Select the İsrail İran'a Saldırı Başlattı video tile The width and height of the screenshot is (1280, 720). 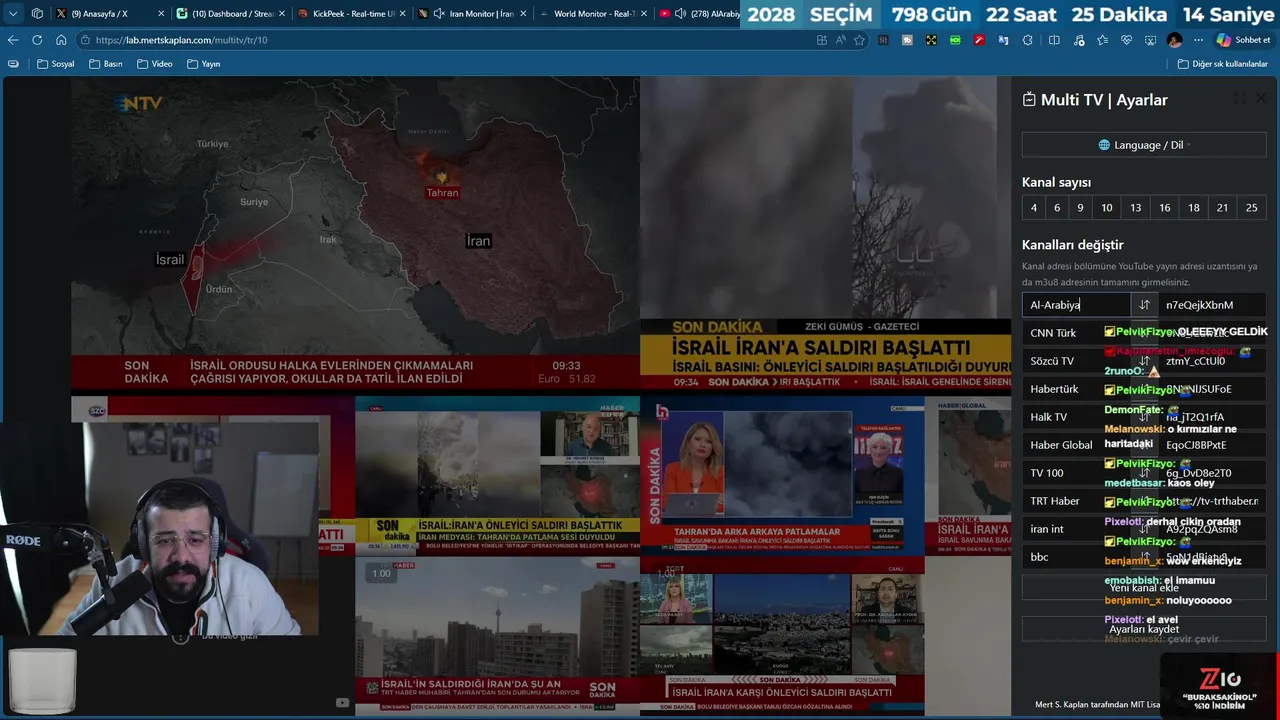(x=825, y=235)
